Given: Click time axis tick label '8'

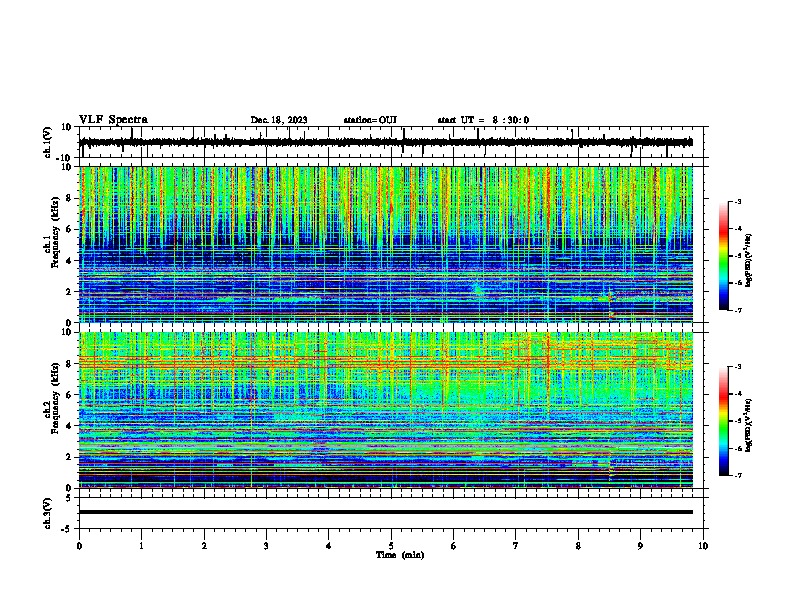Looking at the screenshot, I should click(x=578, y=546).
